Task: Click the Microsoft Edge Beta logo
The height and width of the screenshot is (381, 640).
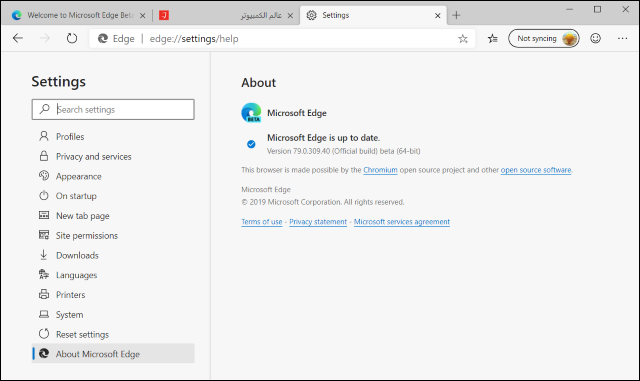Action: (x=251, y=113)
